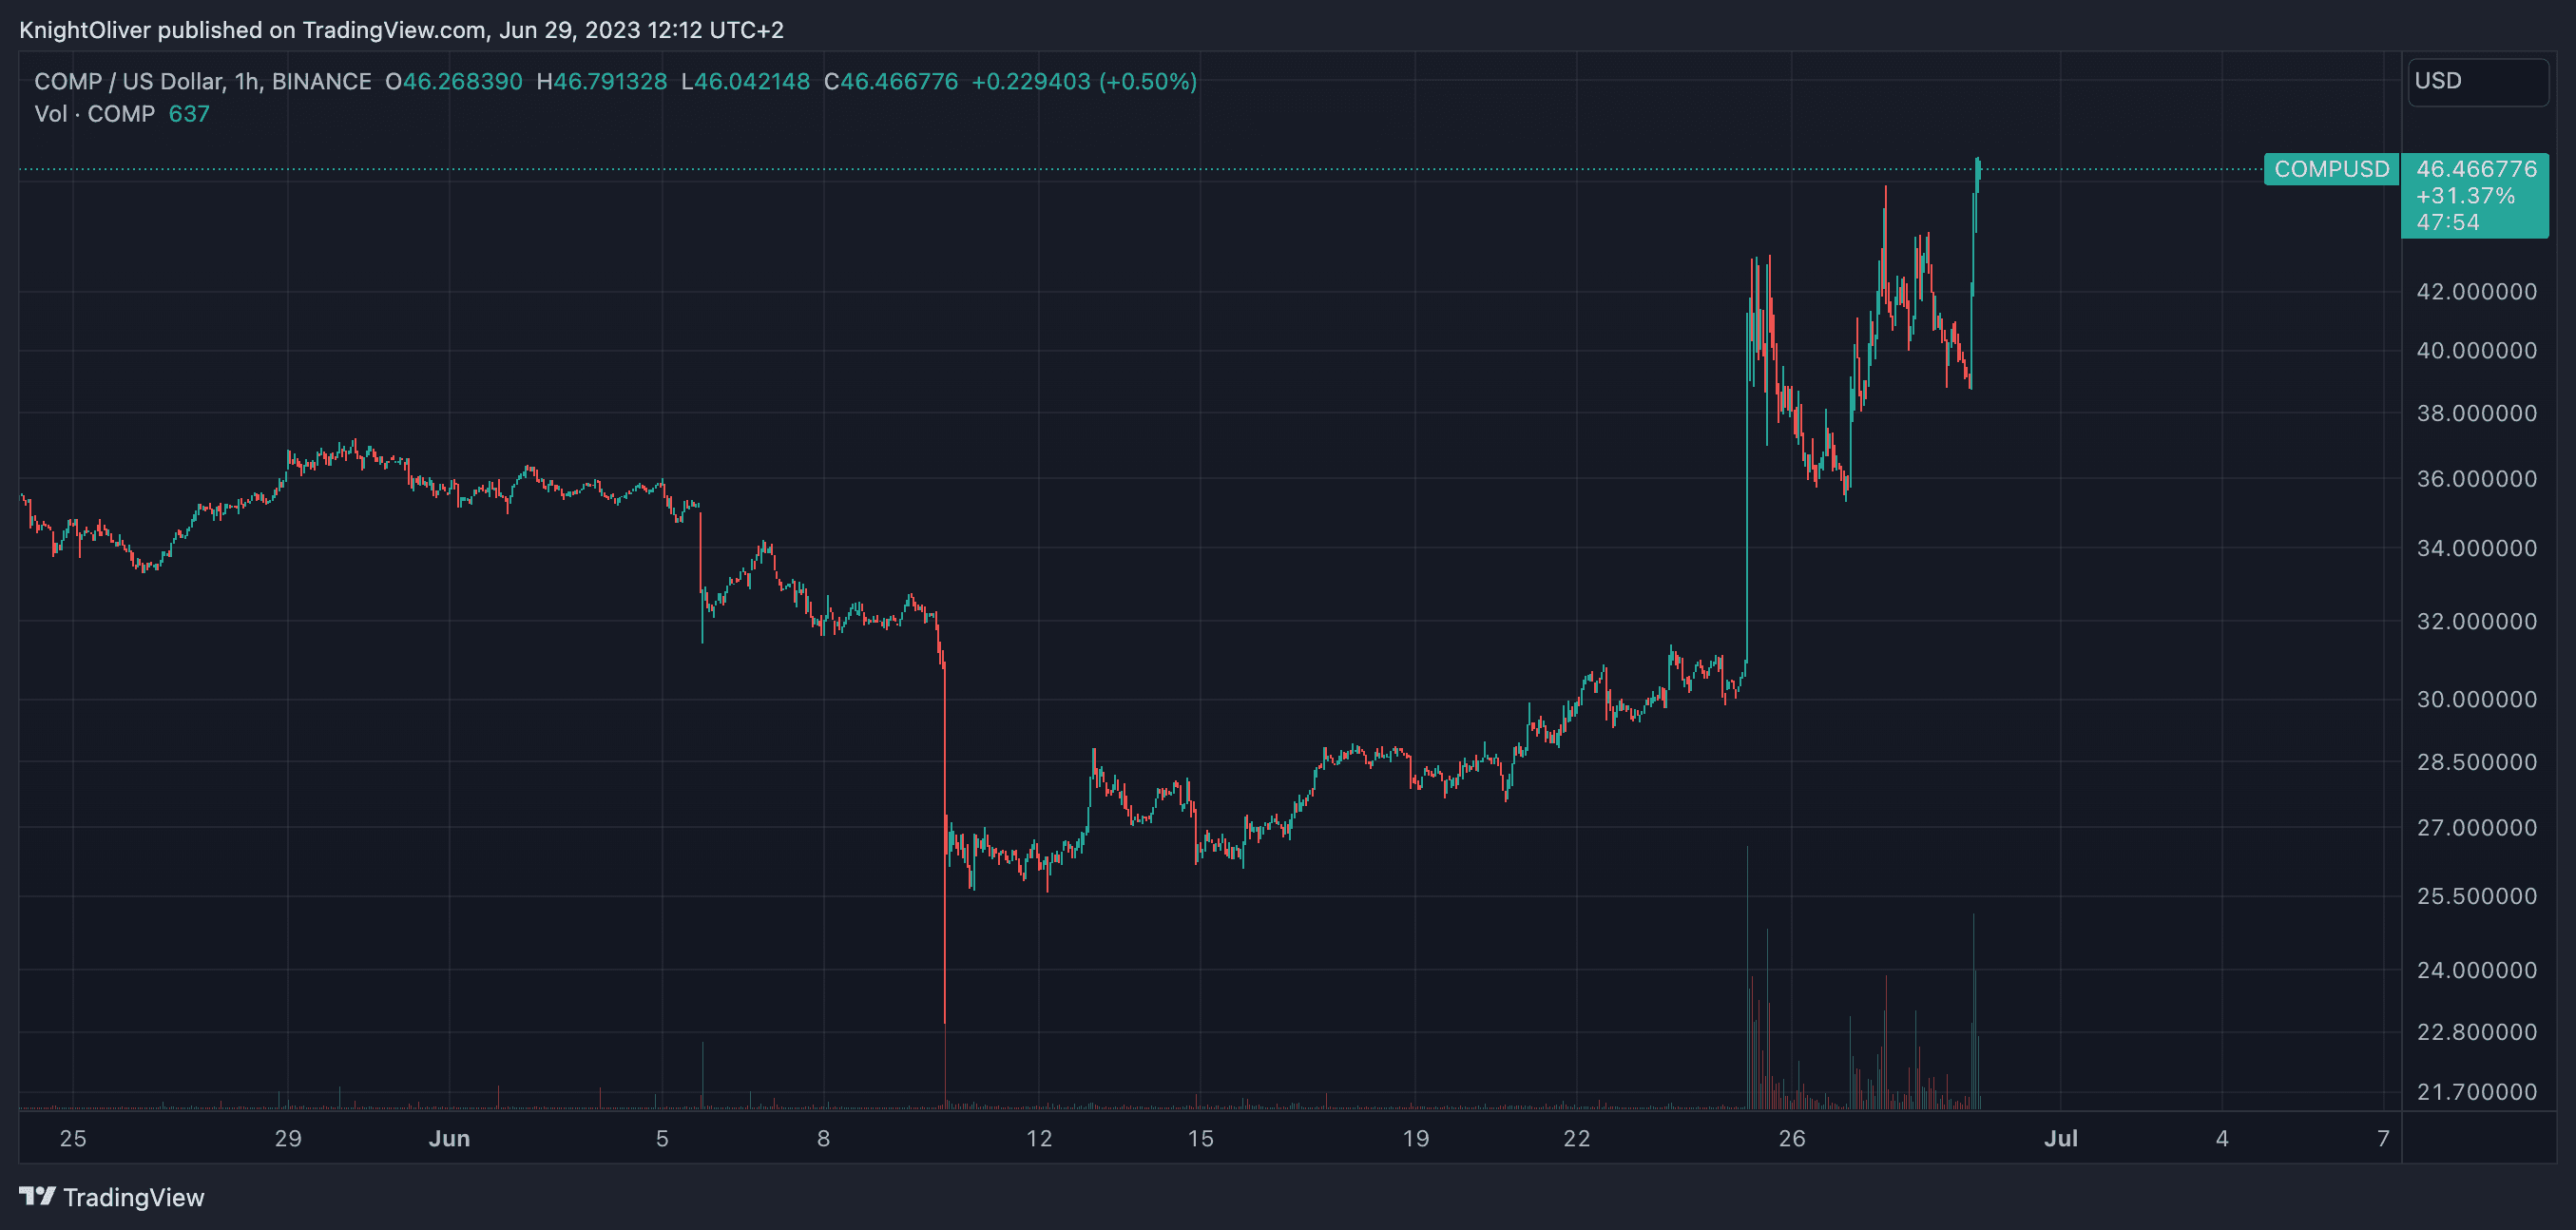2576x1230 pixels.
Task: Click the TradingView logo icon
Action: pos(37,1196)
